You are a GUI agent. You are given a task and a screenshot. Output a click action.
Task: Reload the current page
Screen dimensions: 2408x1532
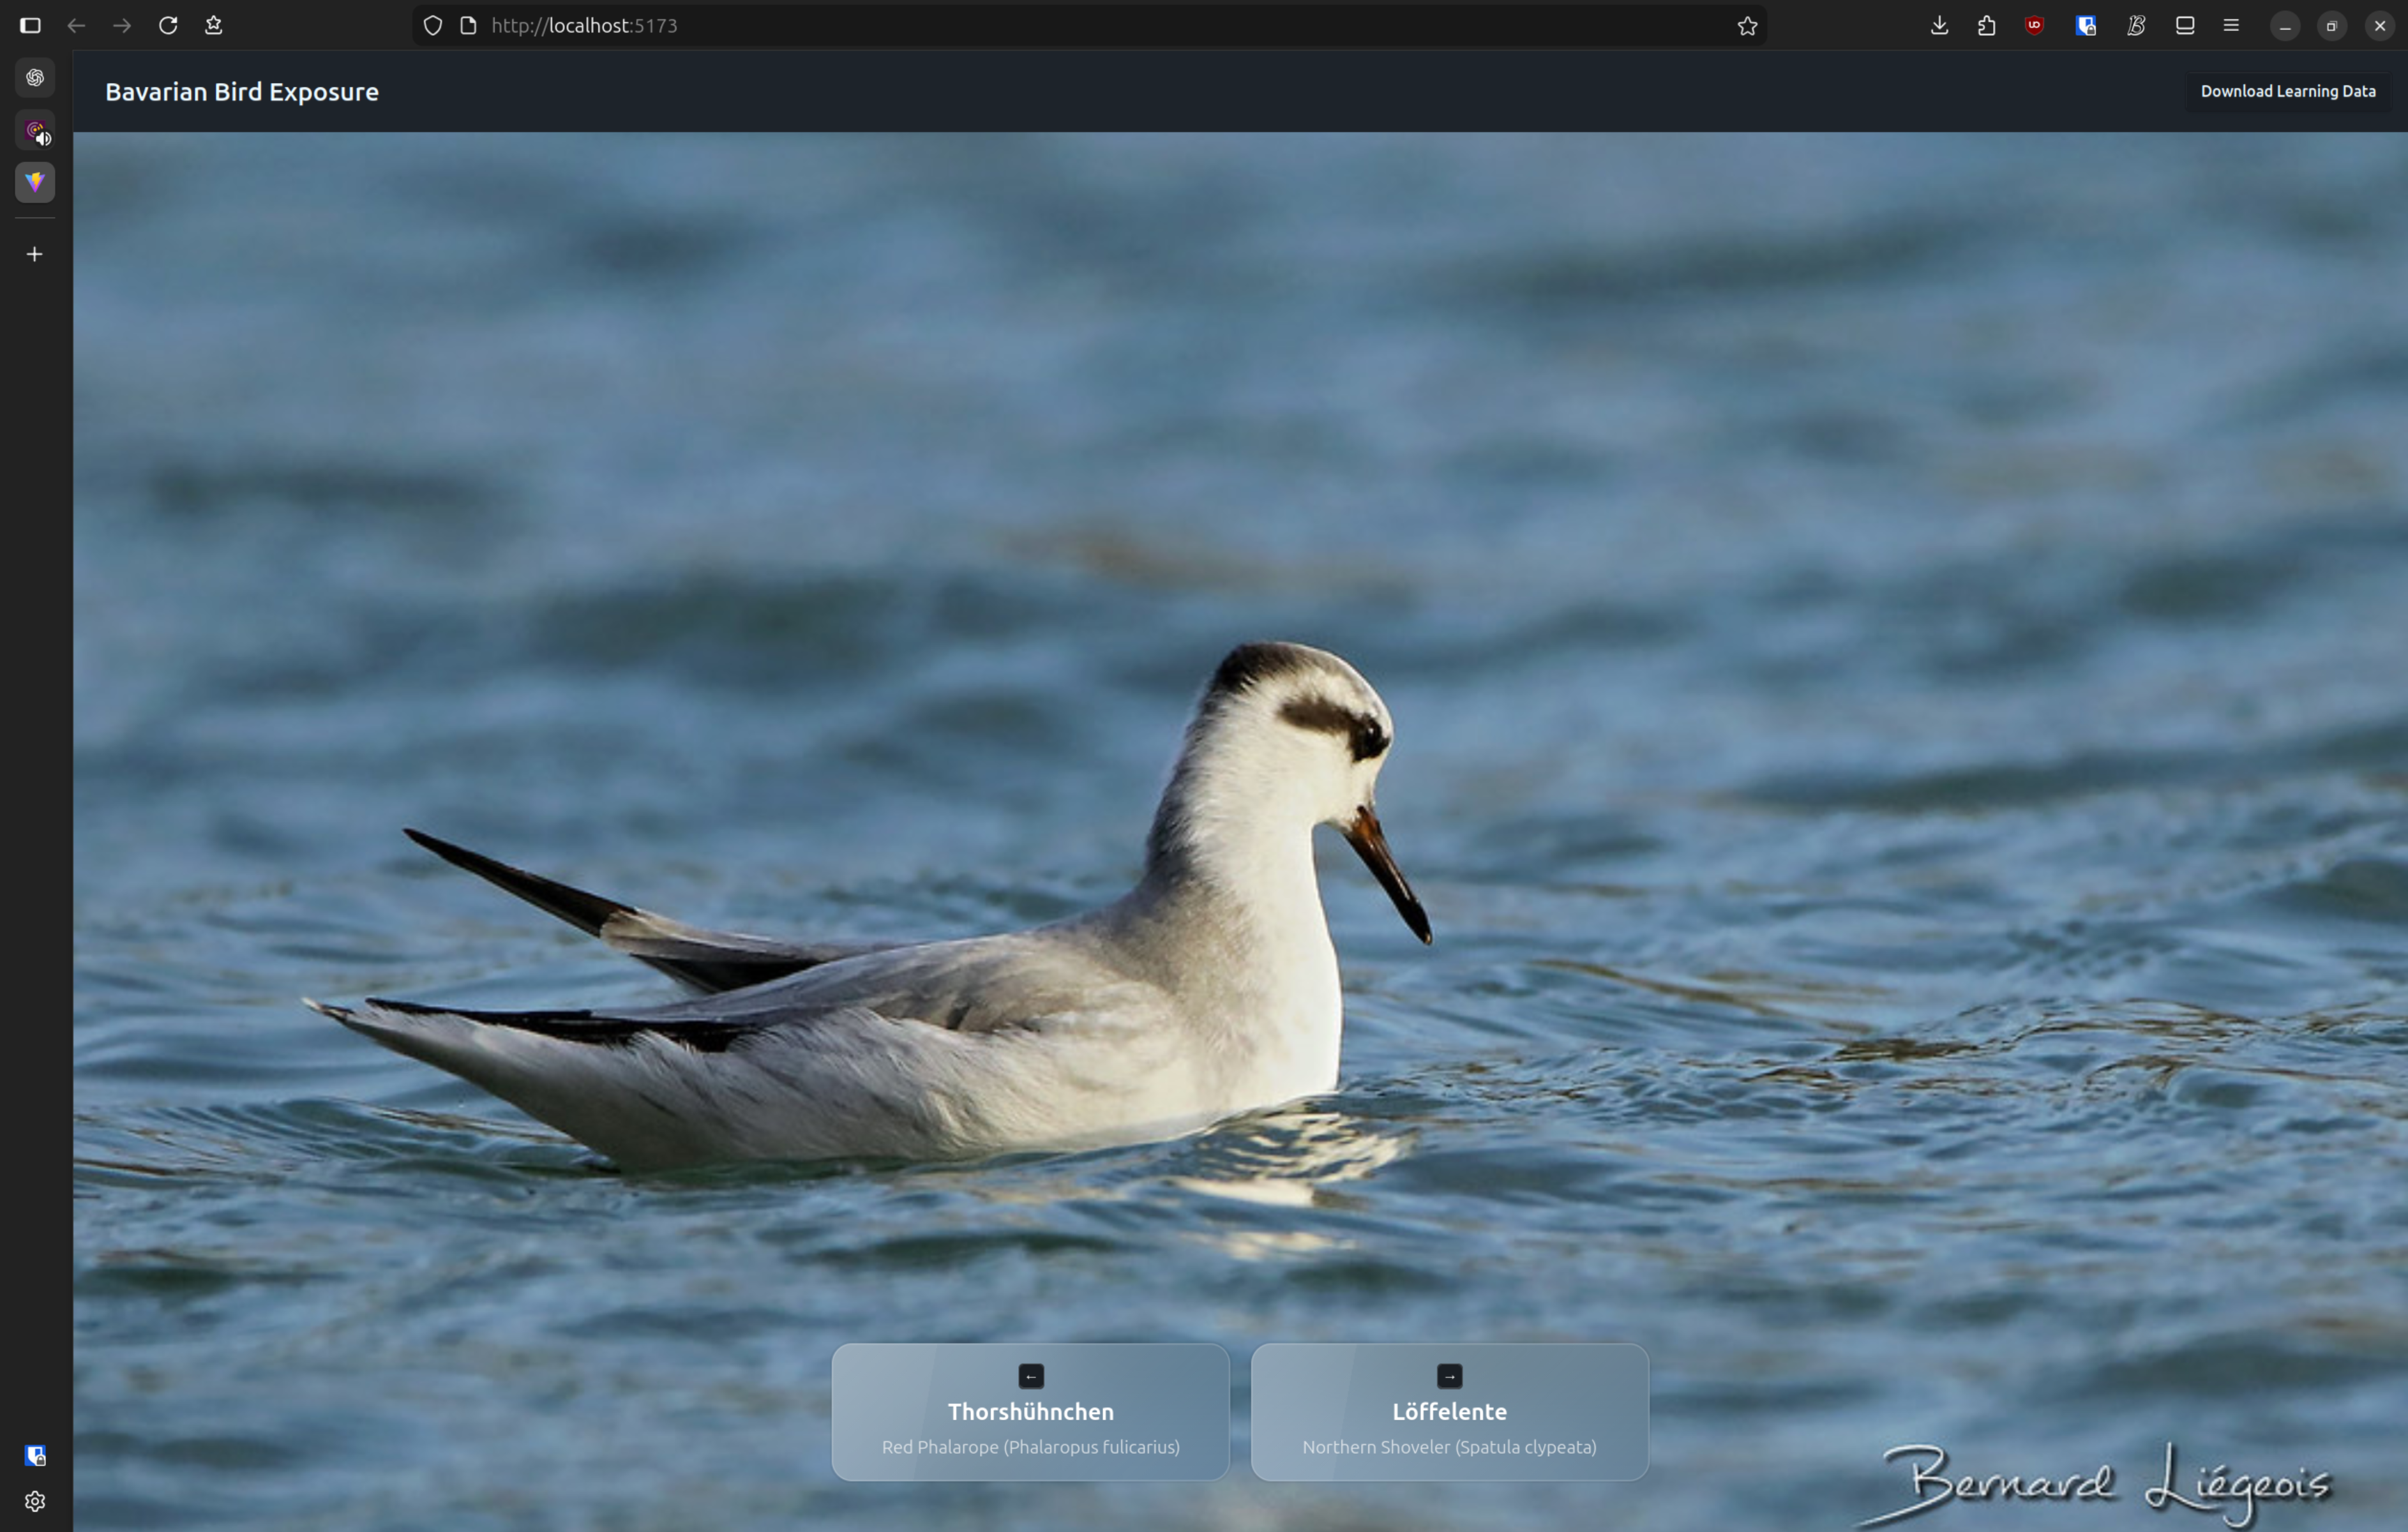(x=168, y=26)
